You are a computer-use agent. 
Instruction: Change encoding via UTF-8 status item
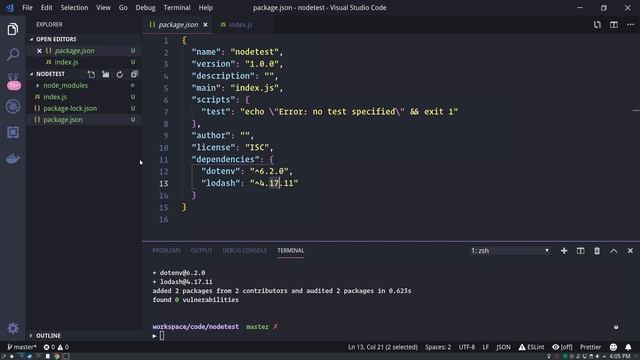467,347
